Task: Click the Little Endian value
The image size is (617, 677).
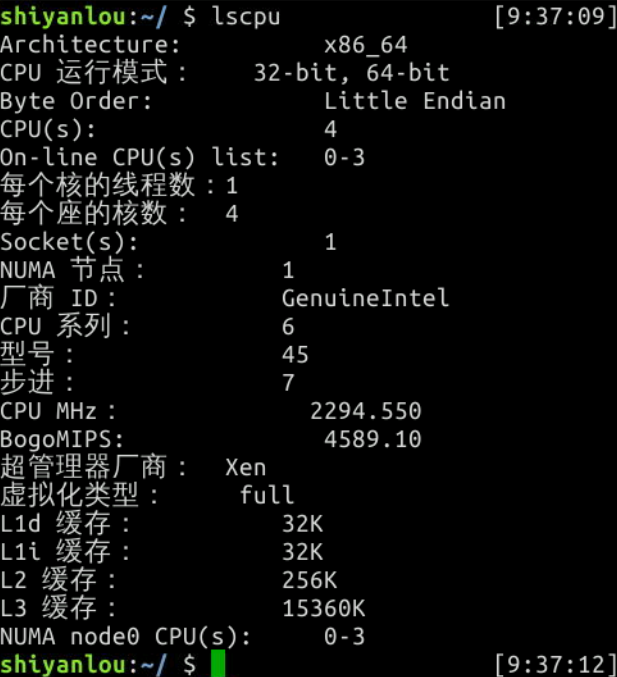Action: point(415,101)
